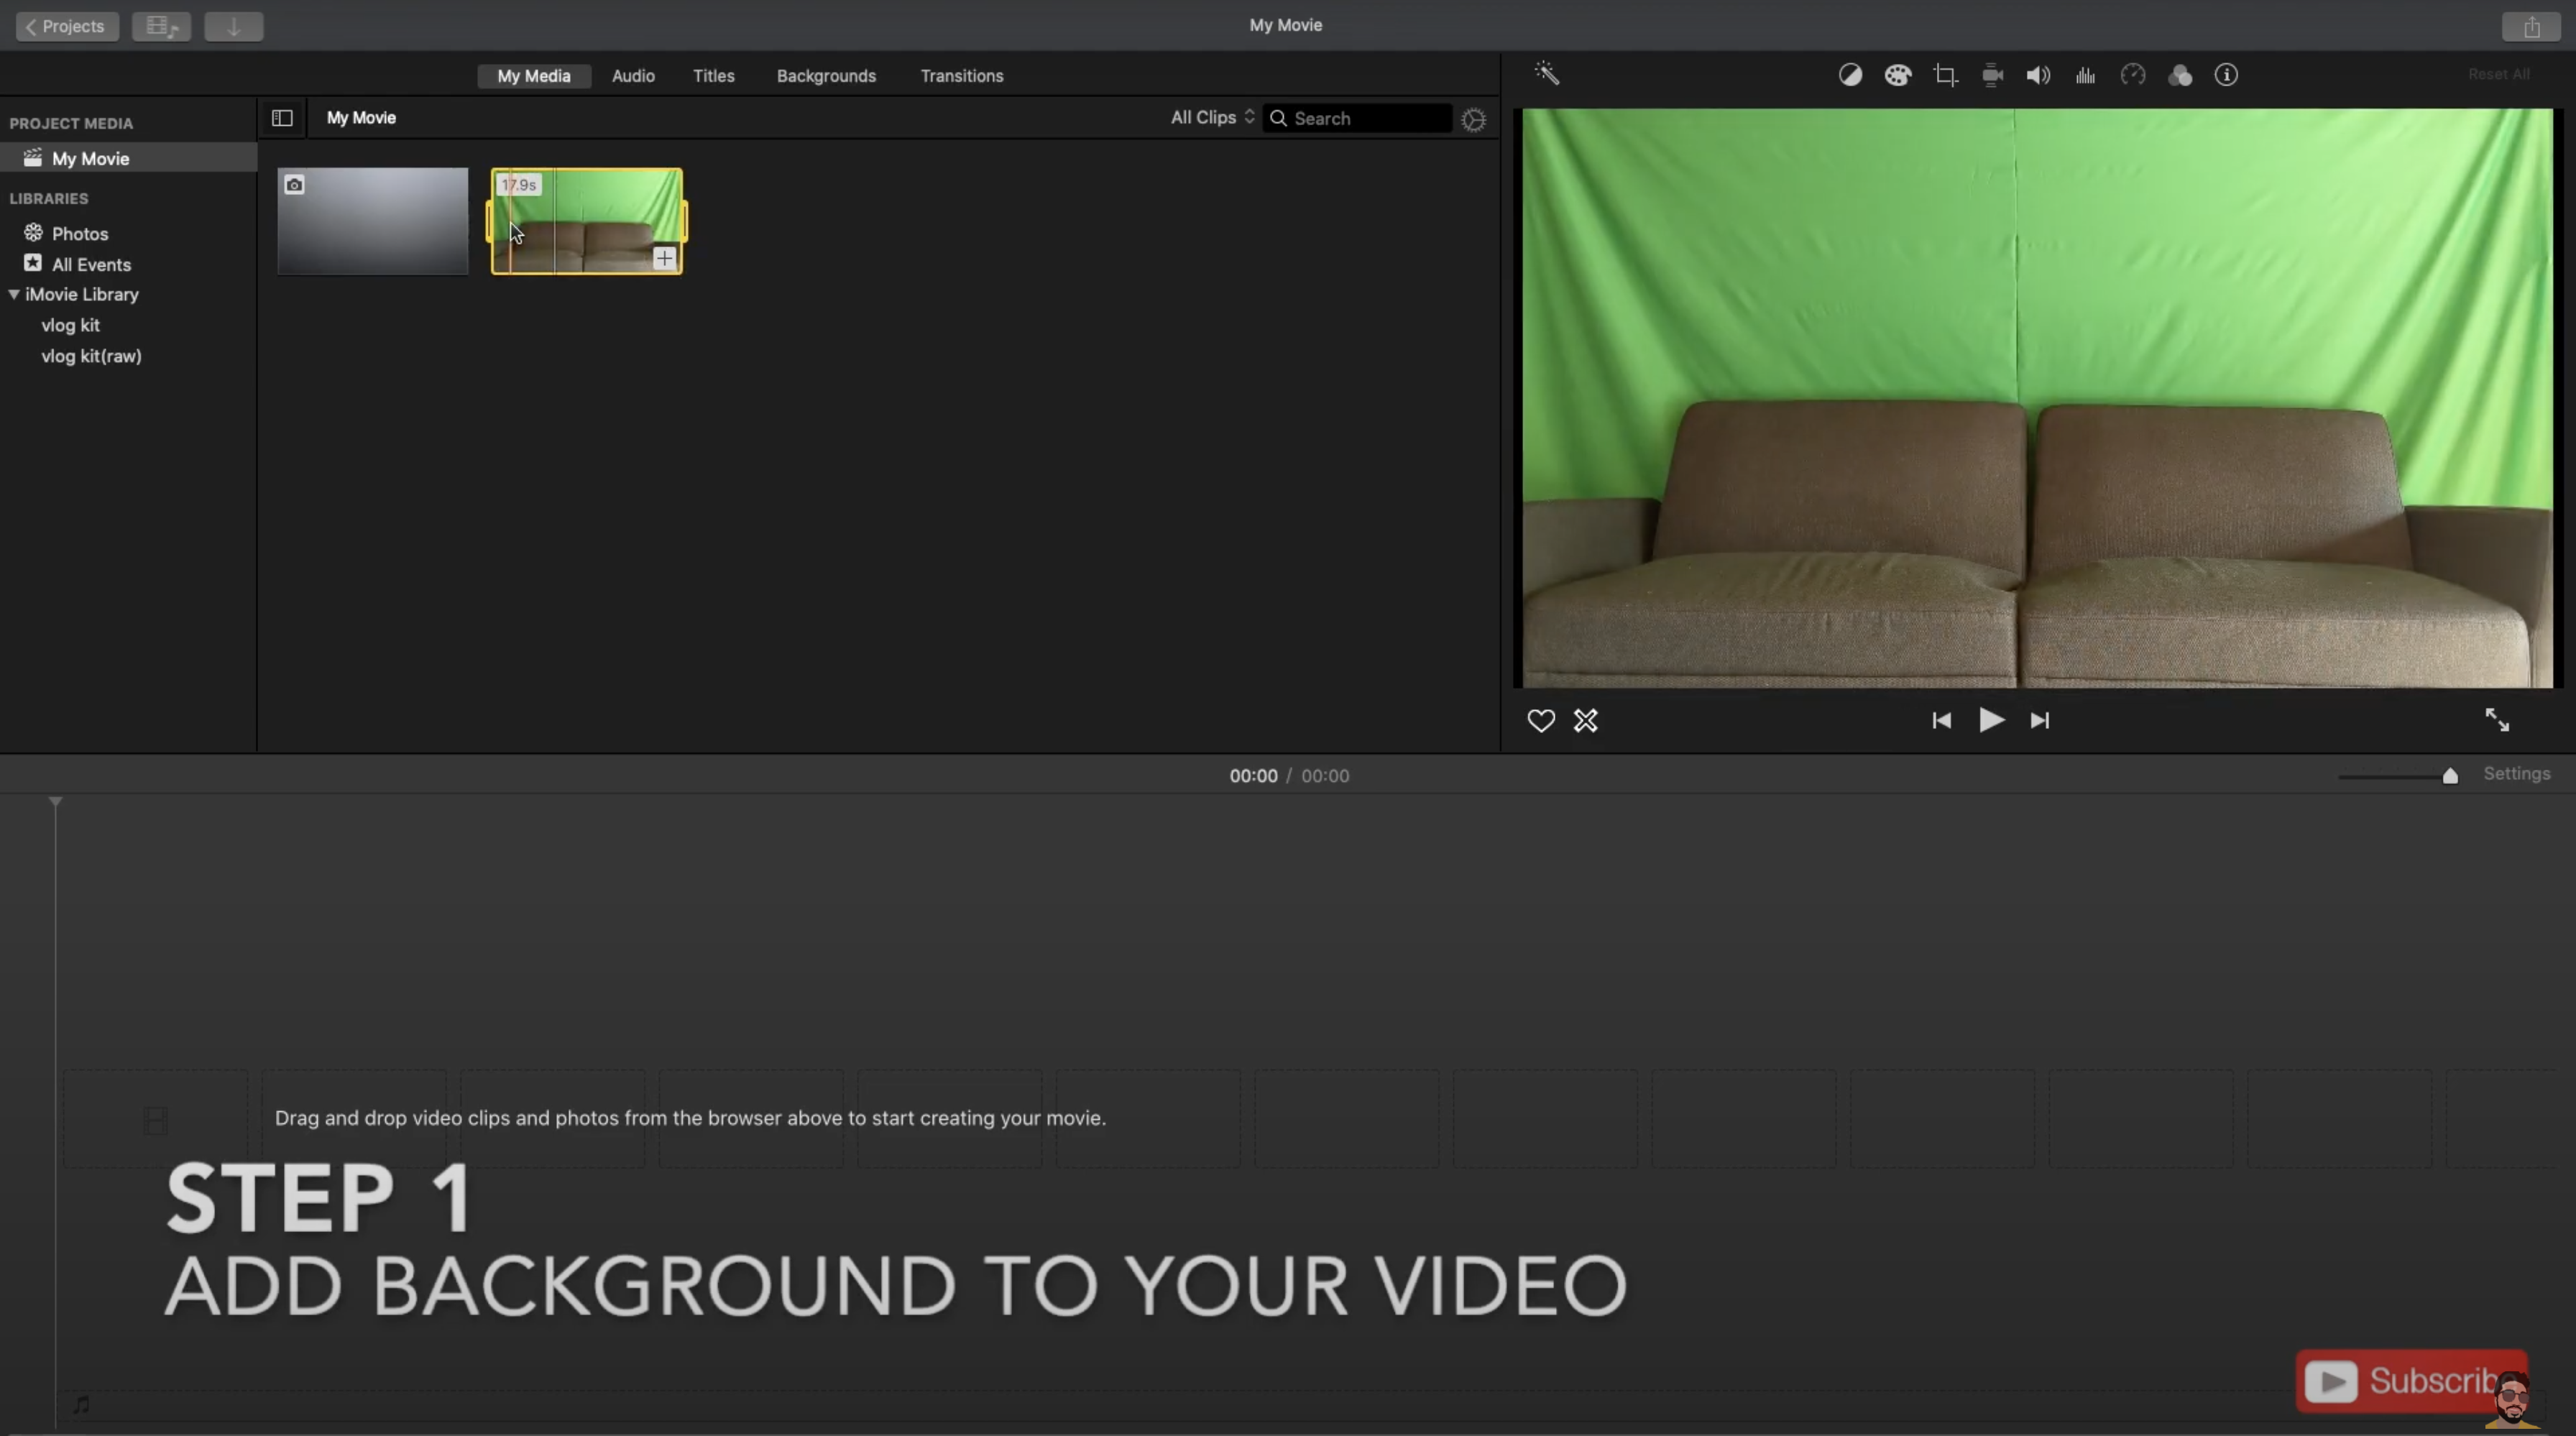This screenshot has height=1436, width=2576.
Task: Select the cropping tool icon
Action: tap(1945, 75)
